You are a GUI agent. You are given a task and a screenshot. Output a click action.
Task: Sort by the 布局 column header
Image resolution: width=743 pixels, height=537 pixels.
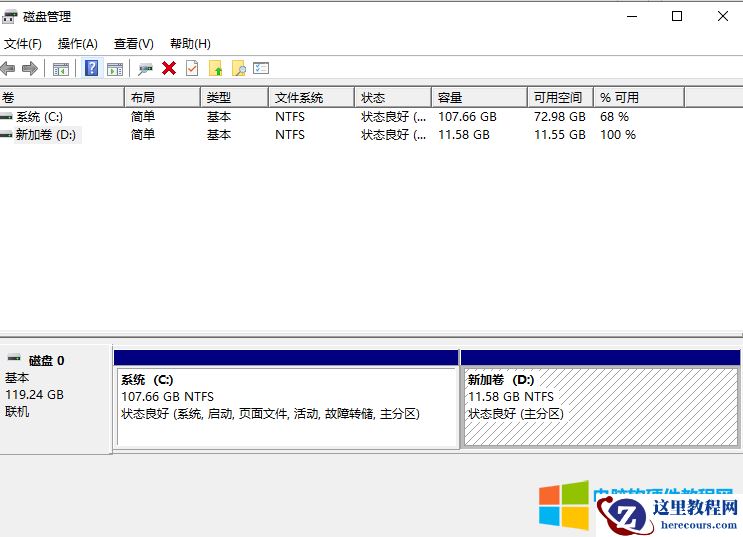click(x=163, y=98)
